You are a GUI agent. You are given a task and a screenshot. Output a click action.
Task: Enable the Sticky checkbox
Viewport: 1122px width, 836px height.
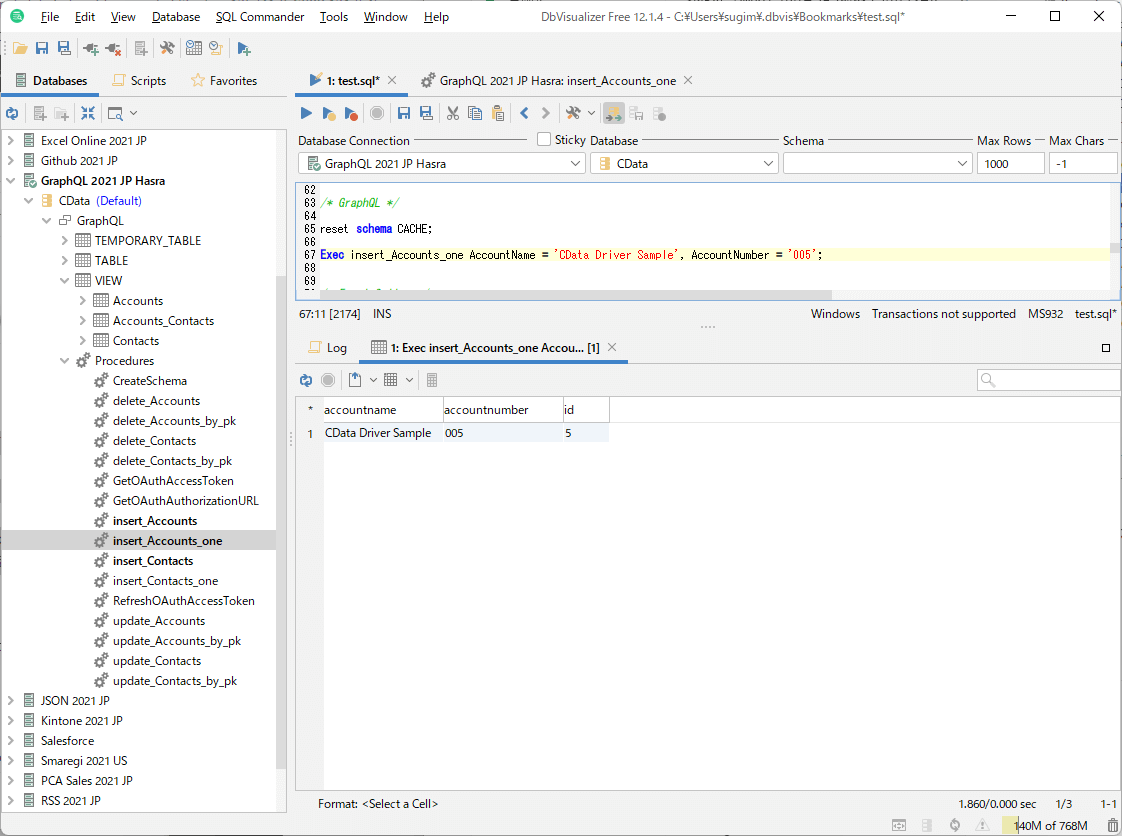544,140
